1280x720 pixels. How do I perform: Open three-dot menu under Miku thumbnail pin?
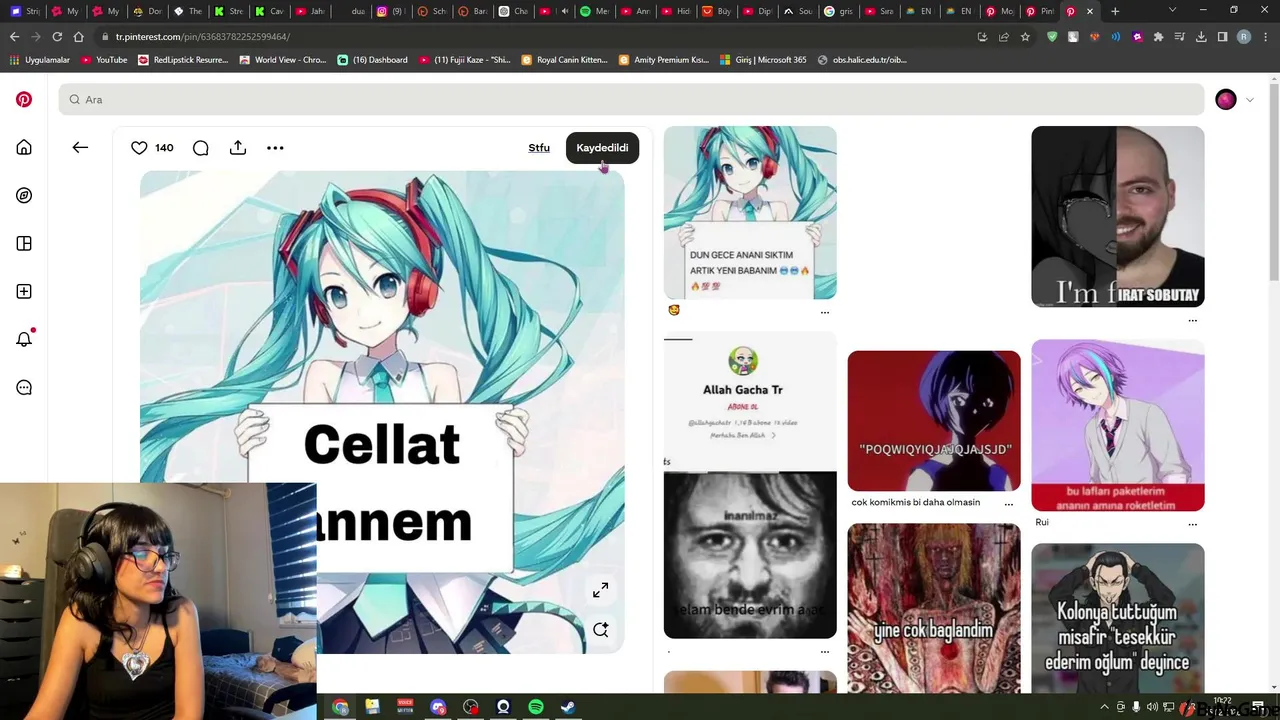pyautogui.click(x=825, y=312)
